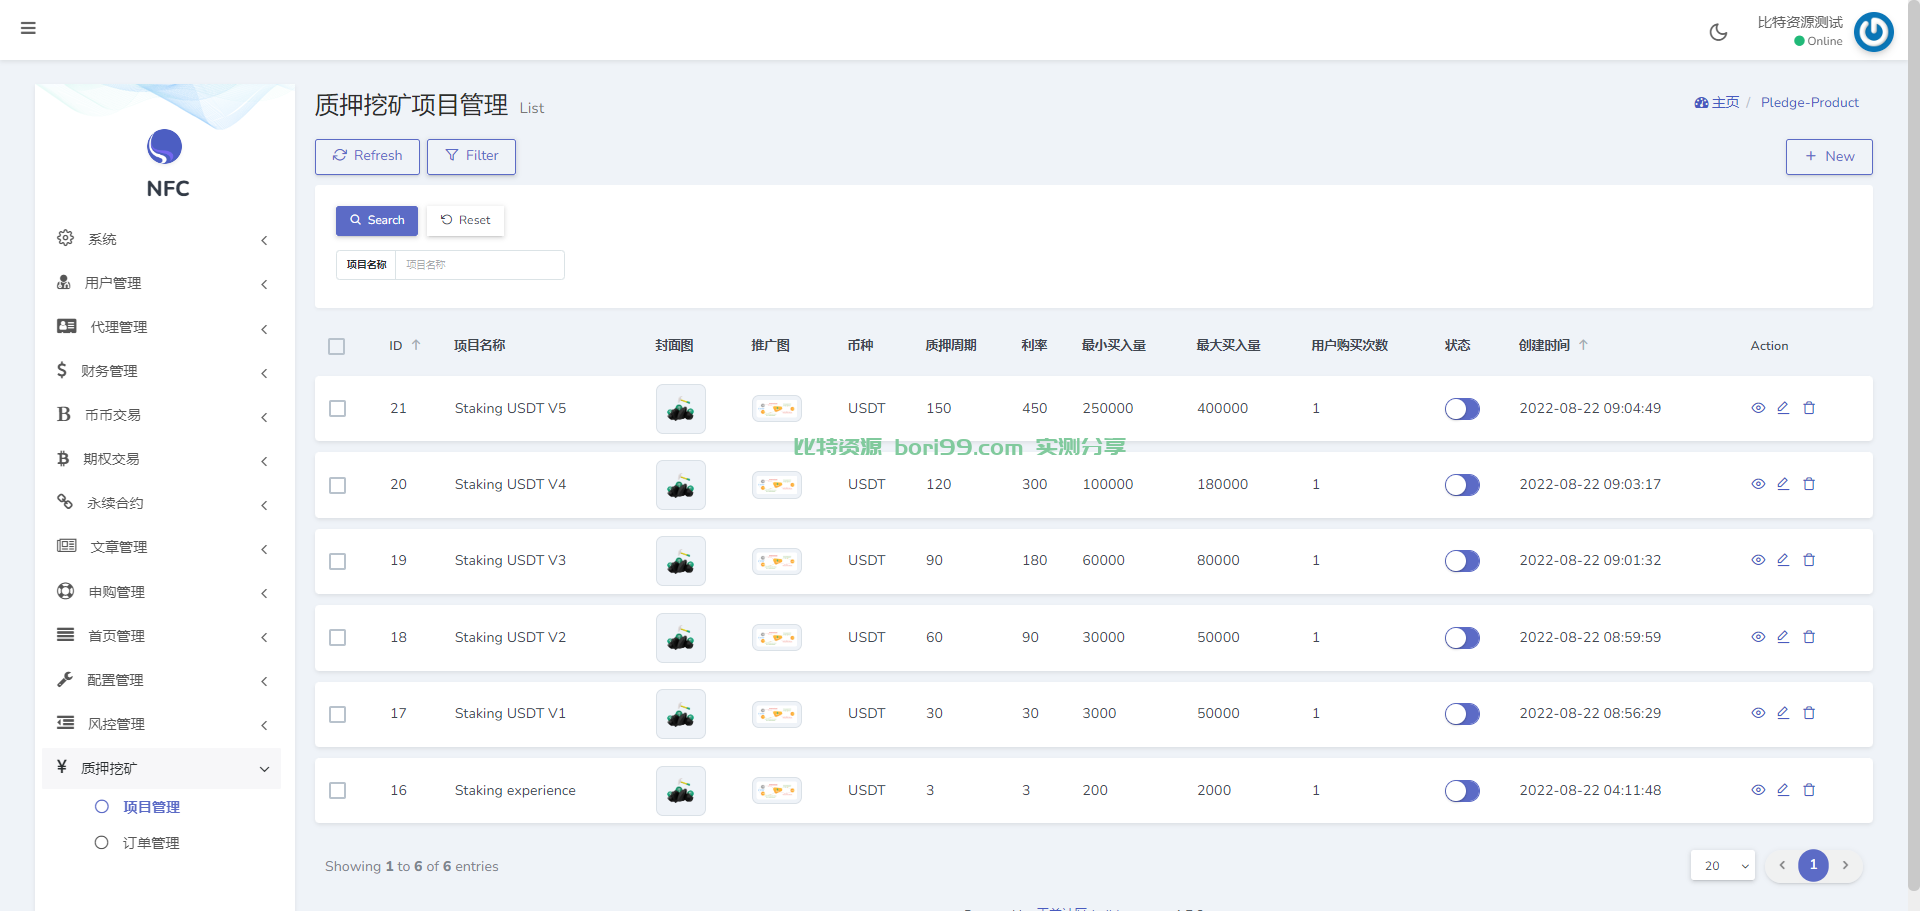Toggle status switch for Staking USDT V4
This screenshot has width=1920, height=911.
(1462, 485)
